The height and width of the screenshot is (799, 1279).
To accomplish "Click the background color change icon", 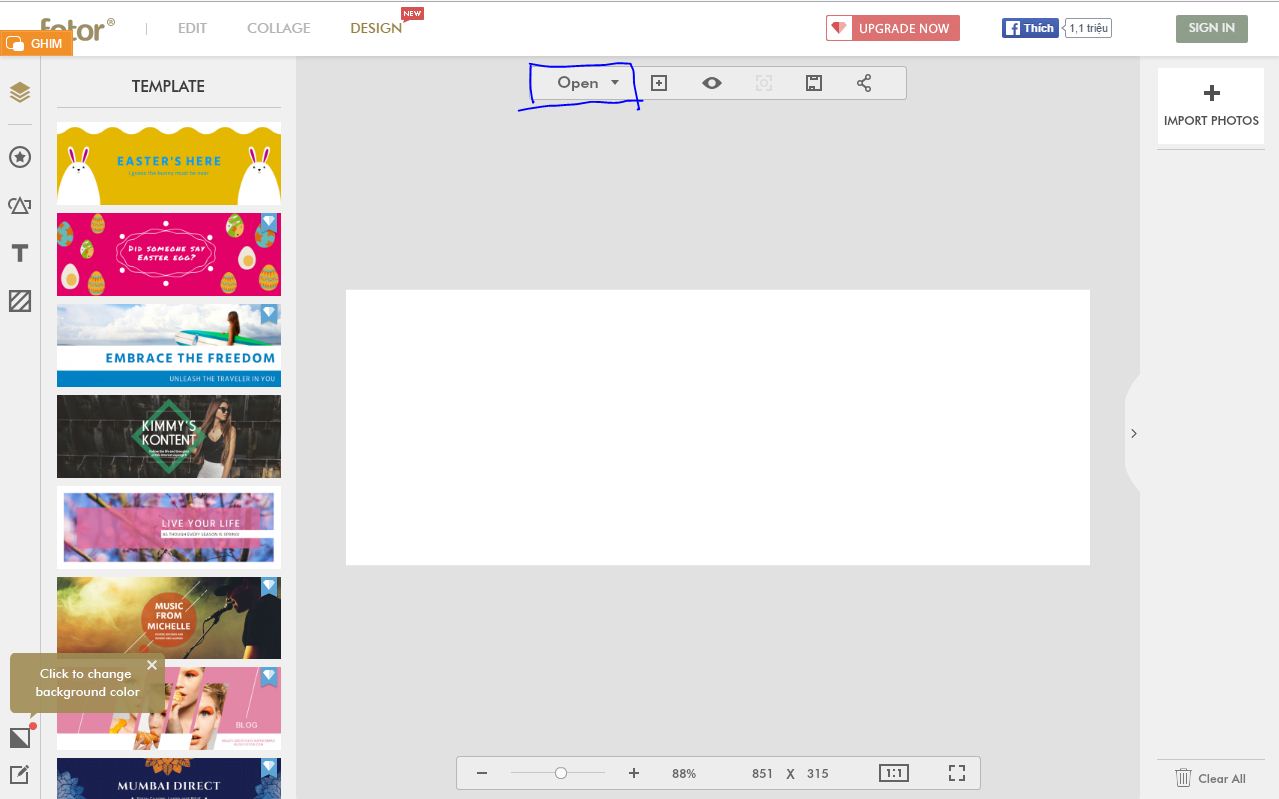I will [20, 738].
